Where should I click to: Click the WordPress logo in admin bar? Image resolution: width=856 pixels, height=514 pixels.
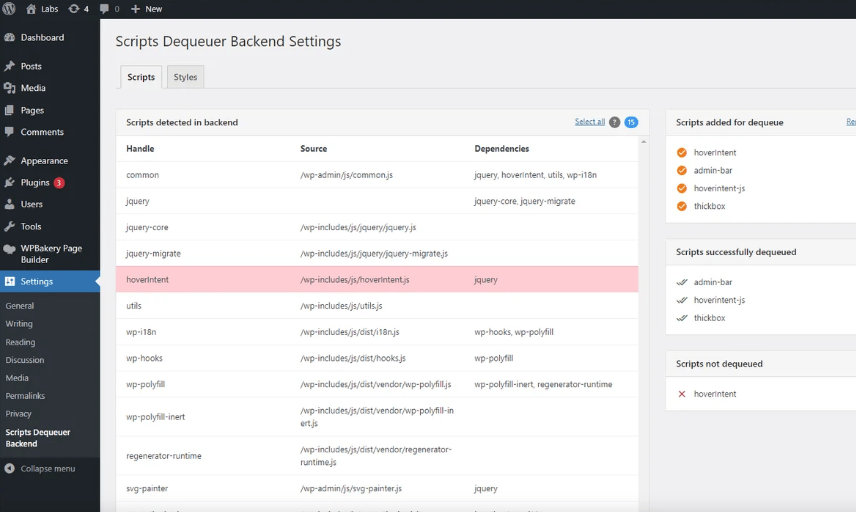pos(9,9)
